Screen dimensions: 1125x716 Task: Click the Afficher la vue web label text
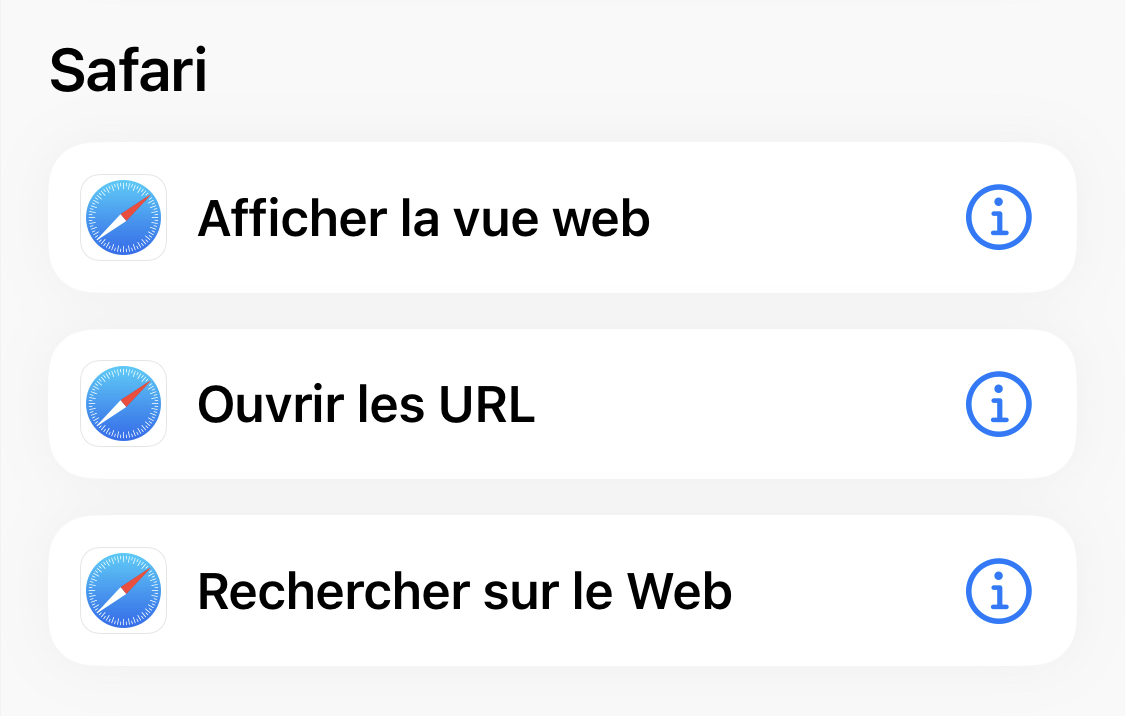[424, 218]
